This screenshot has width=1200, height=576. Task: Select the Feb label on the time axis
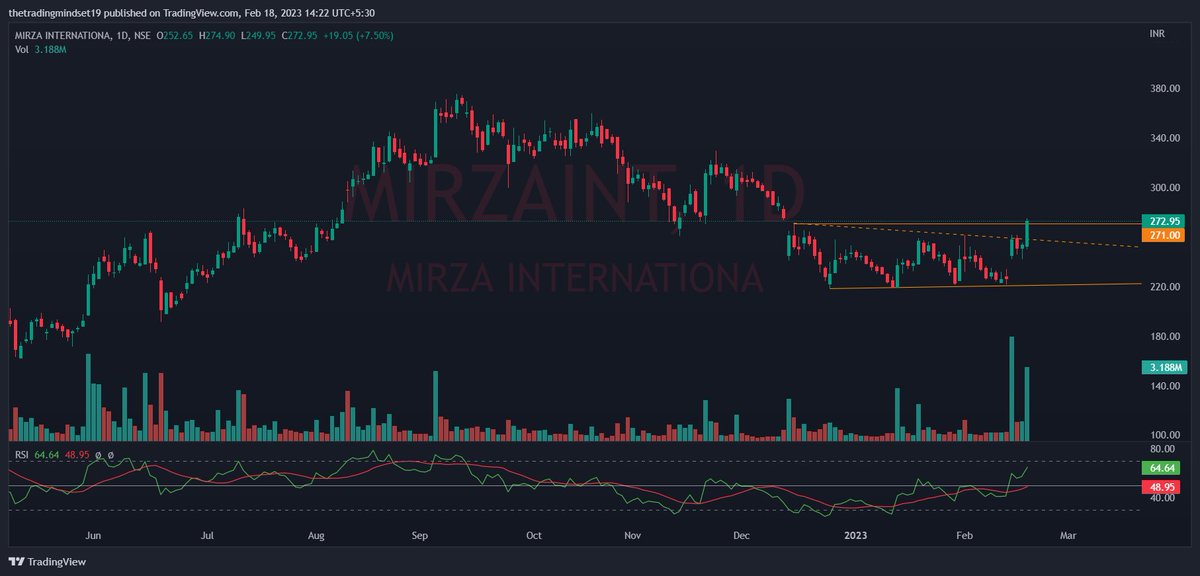tap(963, 535)
